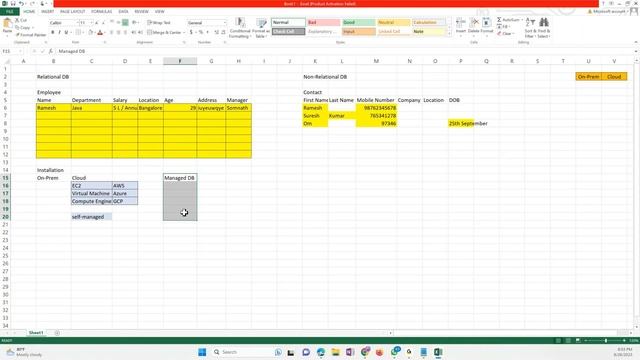The height and width of the screenshot is (360, 640).
Task: Toggle Bold formatting
Action: point(52,32)
